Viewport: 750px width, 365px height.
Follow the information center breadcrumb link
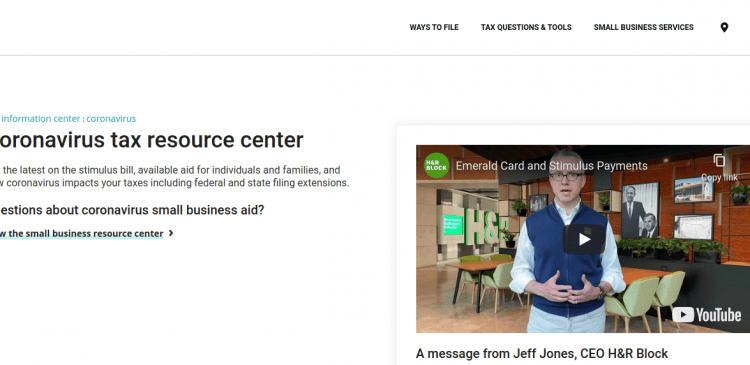pyautogui.click(x=68, y=119)
